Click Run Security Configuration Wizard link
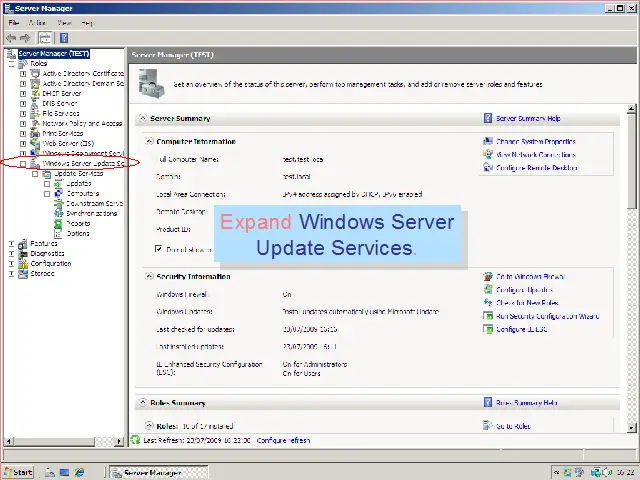 [548, 316]
